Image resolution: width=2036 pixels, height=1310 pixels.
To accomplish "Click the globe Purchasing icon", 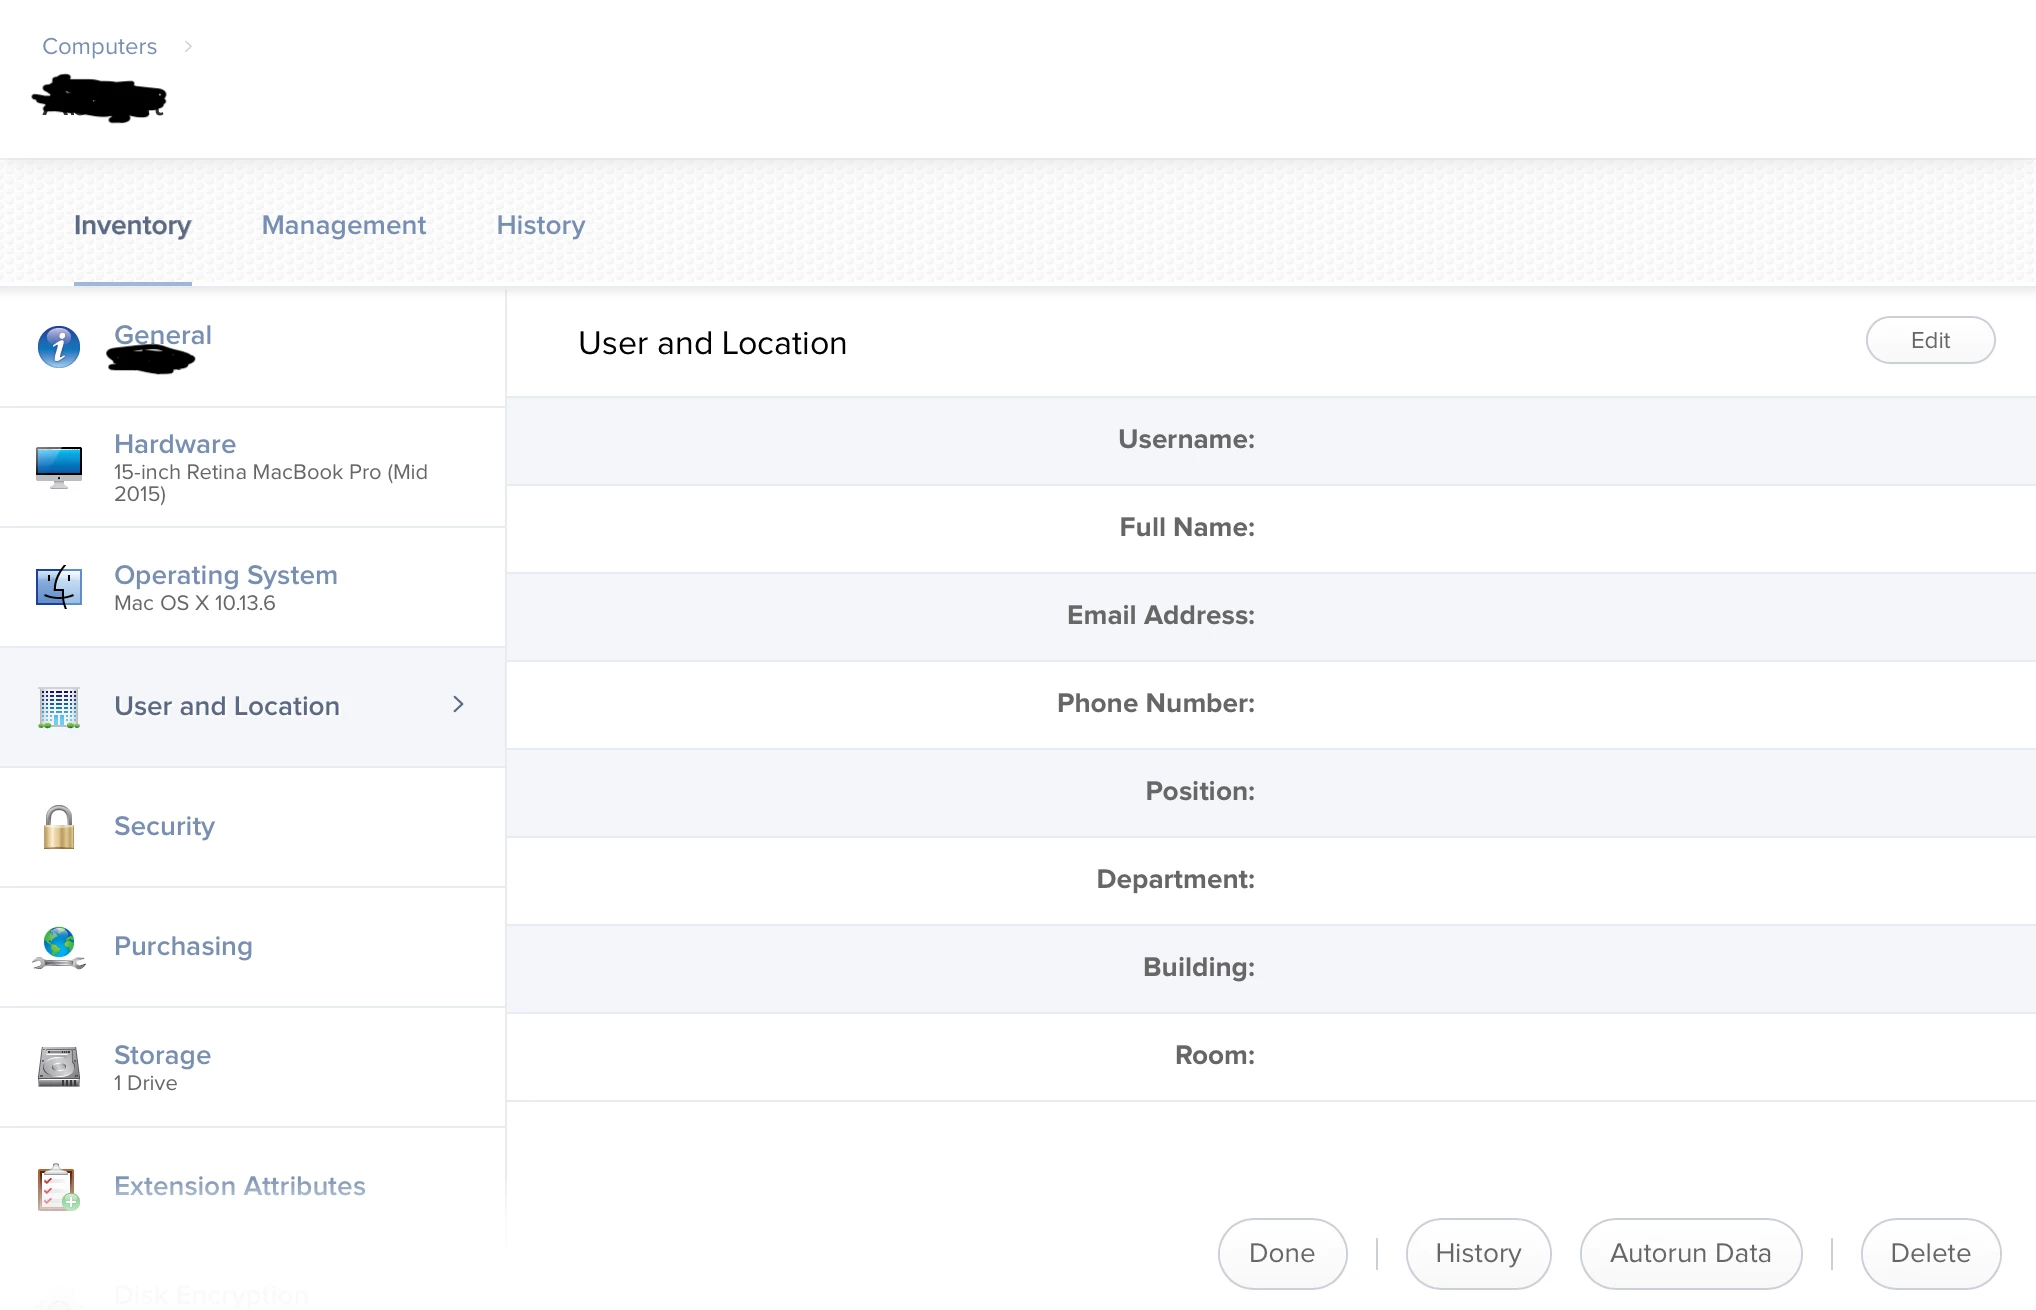I will point(59,947).
